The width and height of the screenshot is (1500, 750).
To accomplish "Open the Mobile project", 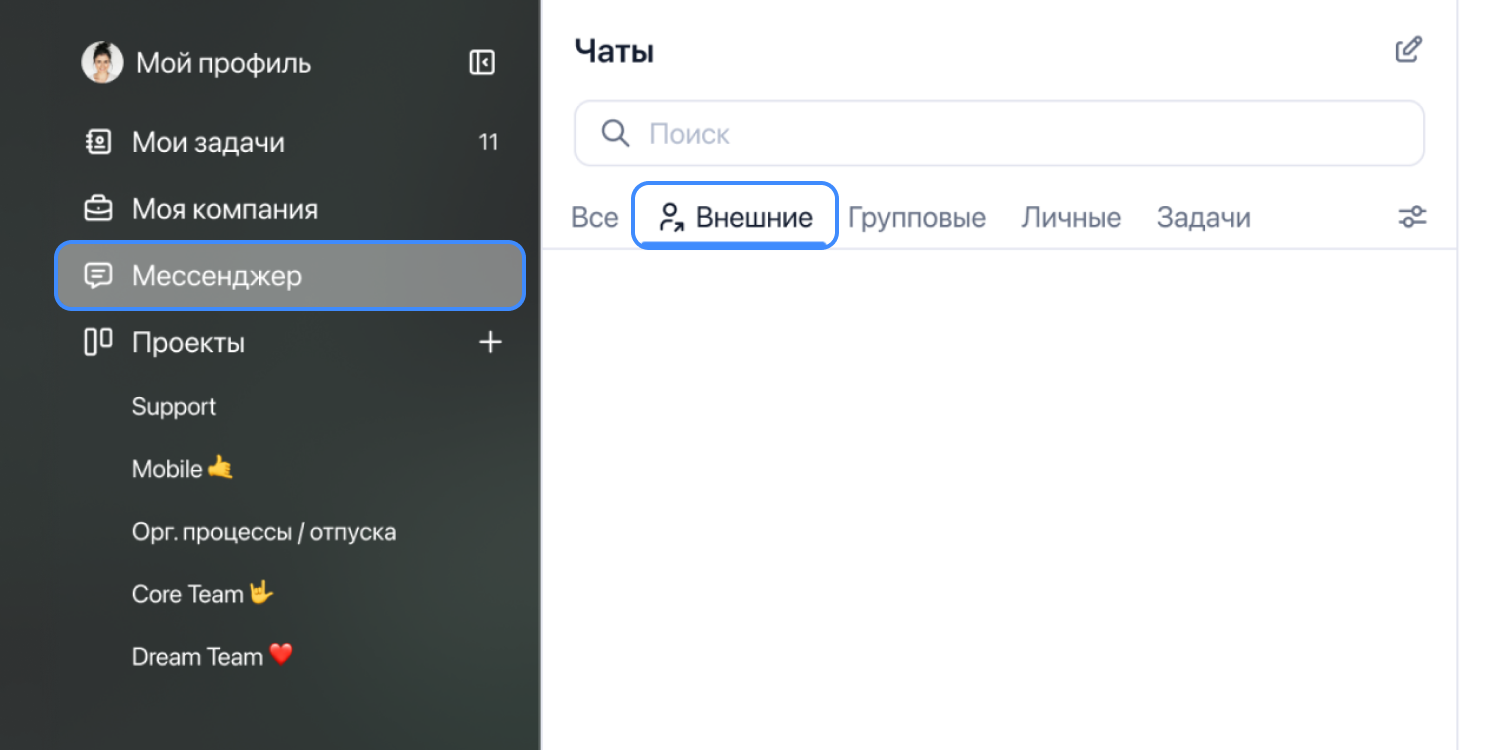I will [182, 469].
